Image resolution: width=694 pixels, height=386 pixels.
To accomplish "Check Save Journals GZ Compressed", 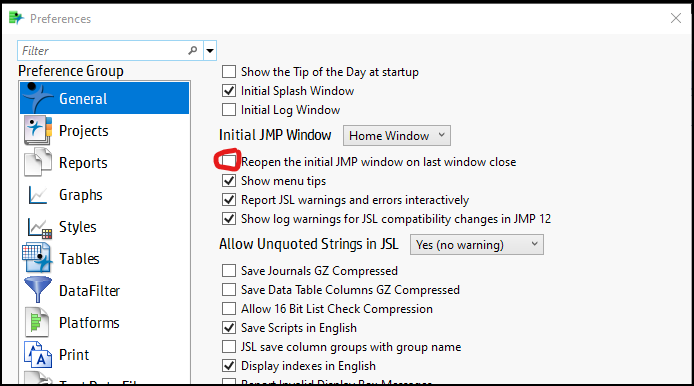I will 229,270.
